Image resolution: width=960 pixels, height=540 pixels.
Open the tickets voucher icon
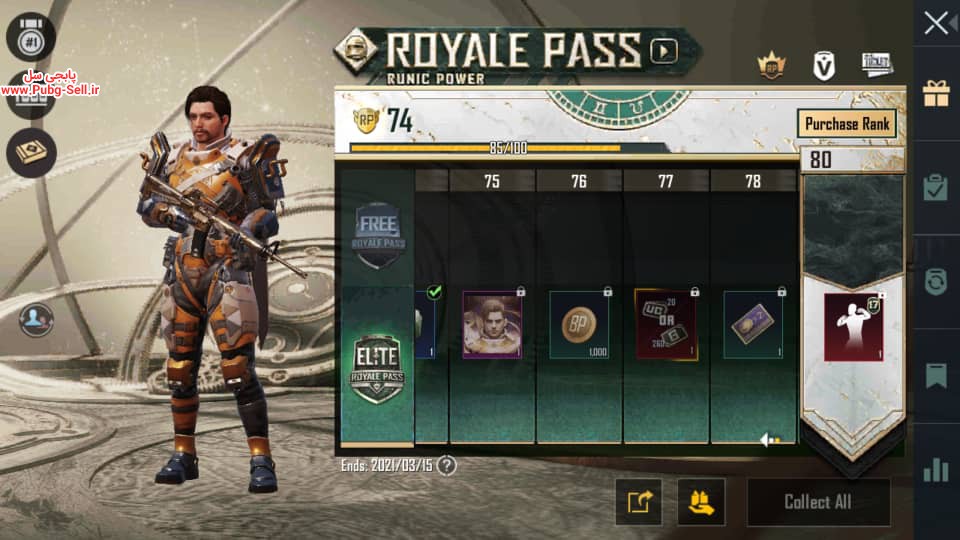pyautogui.click(x=877, y=64)
